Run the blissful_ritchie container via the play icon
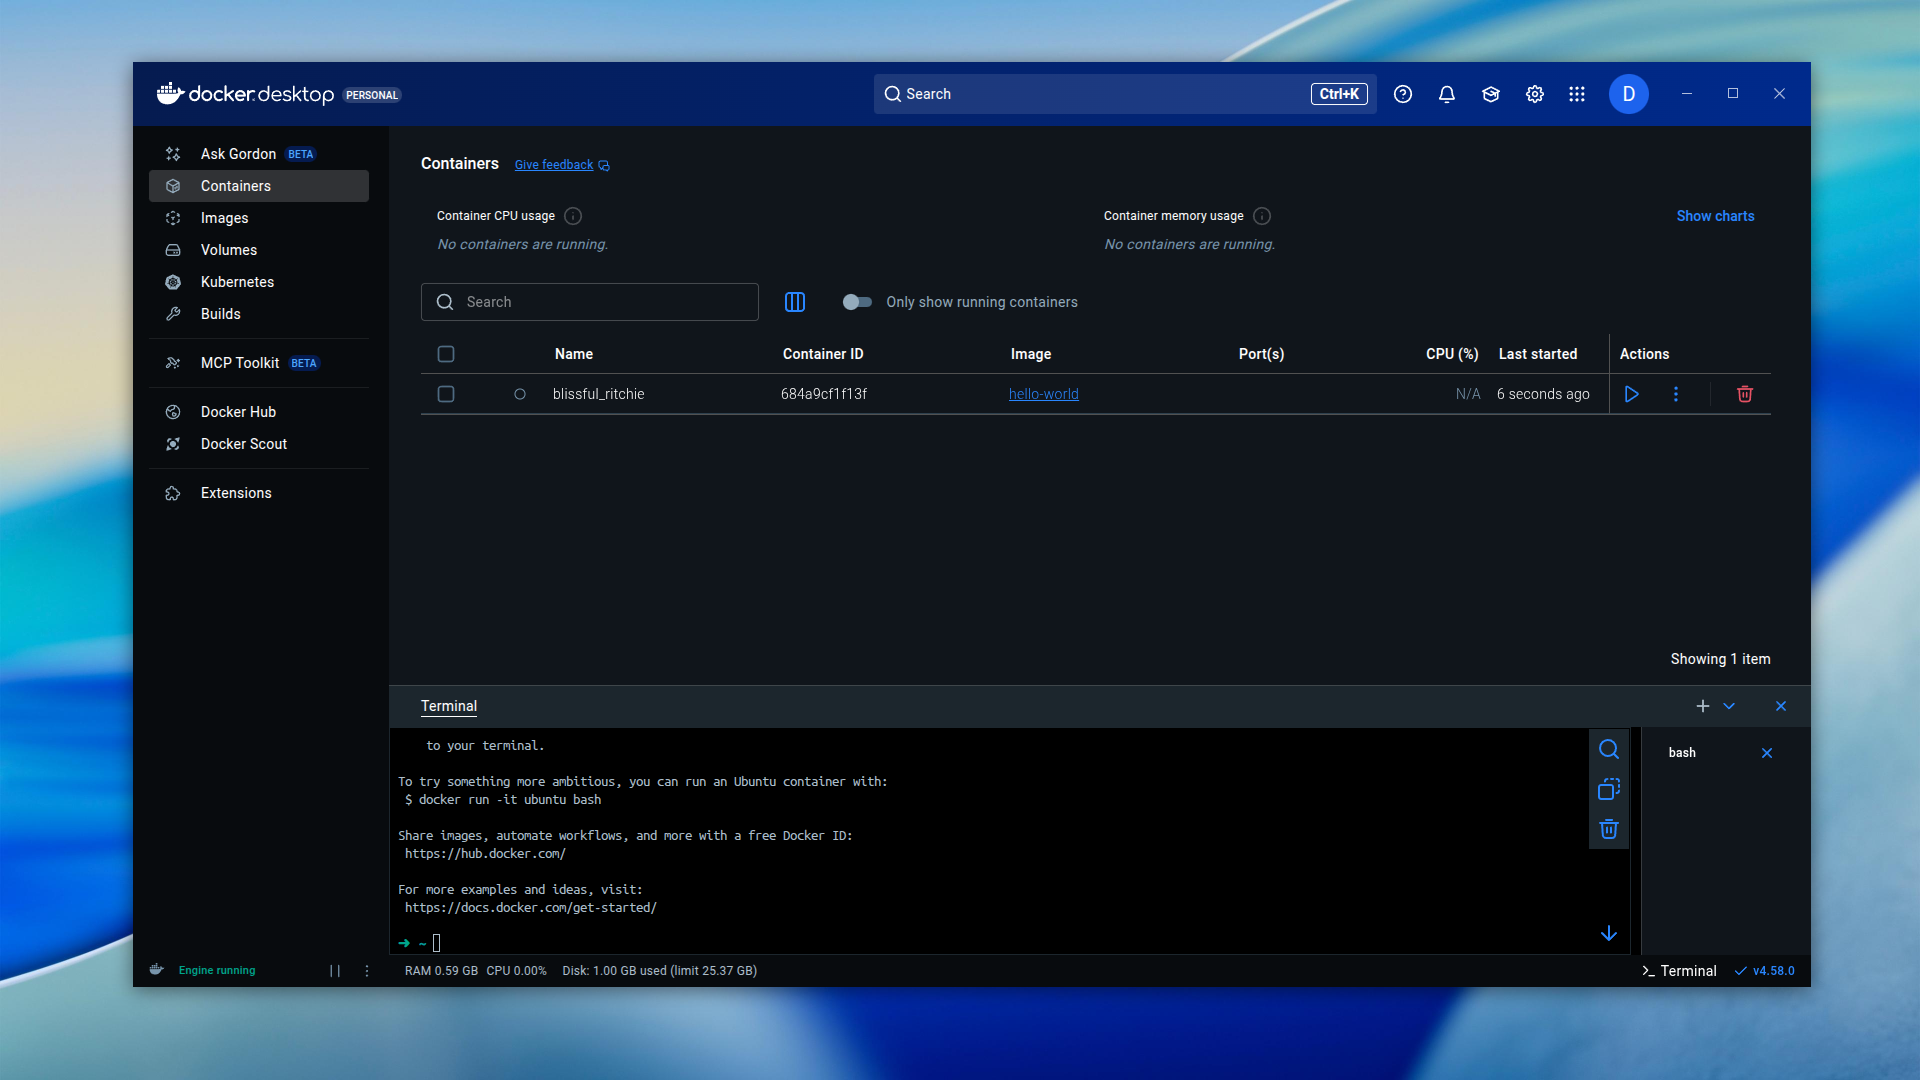 click(x=1632, y=394)
